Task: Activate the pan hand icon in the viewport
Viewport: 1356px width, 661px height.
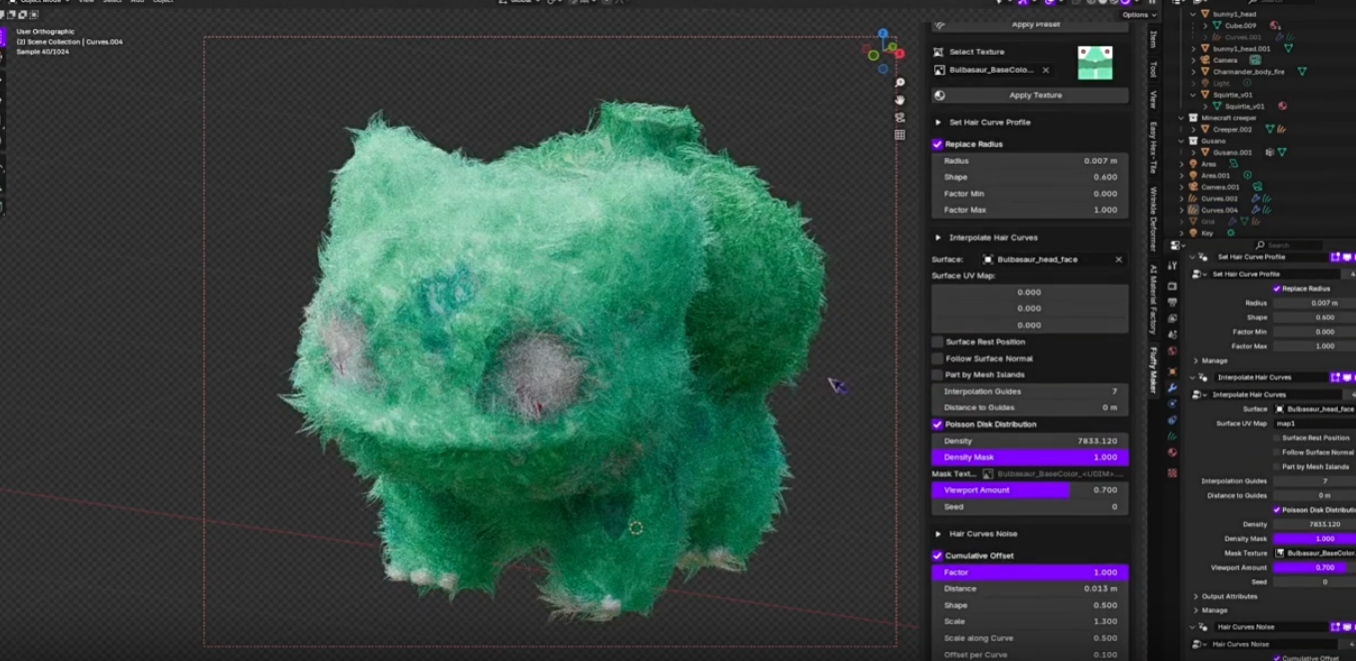Action: [x=900, y=100]
